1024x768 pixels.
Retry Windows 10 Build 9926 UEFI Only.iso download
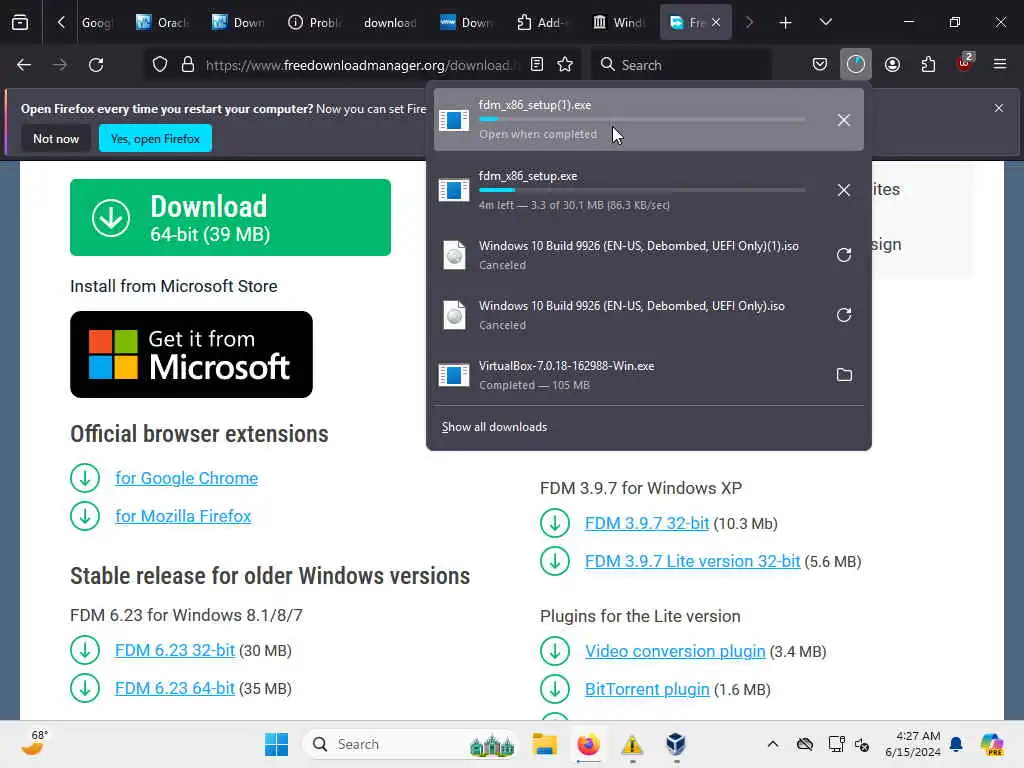pos(844,315)
